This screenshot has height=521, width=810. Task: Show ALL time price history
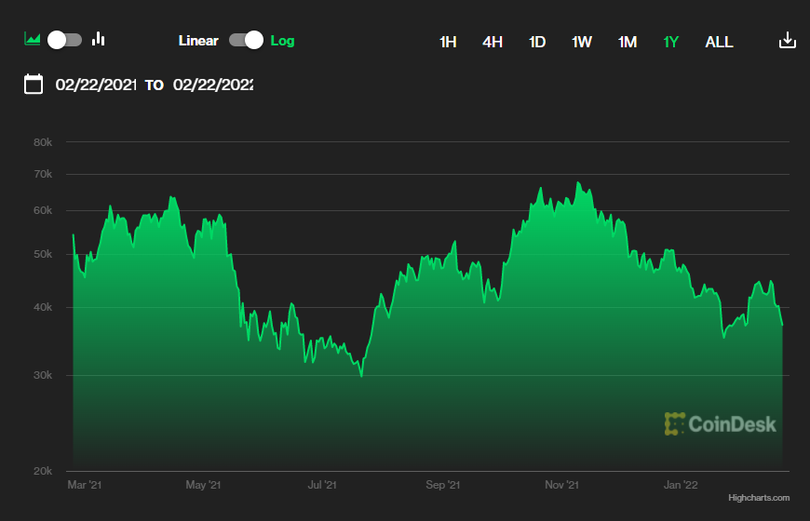[719, 42]
